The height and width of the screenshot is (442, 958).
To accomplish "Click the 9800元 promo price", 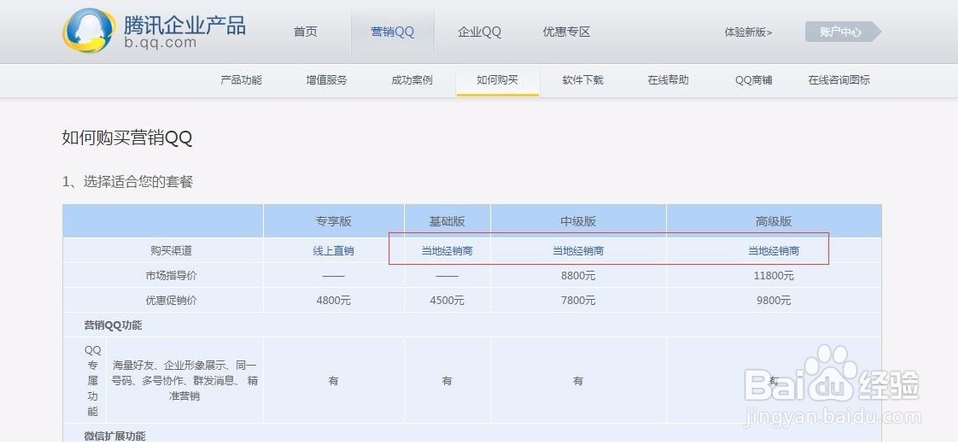I will click(773, 301).
